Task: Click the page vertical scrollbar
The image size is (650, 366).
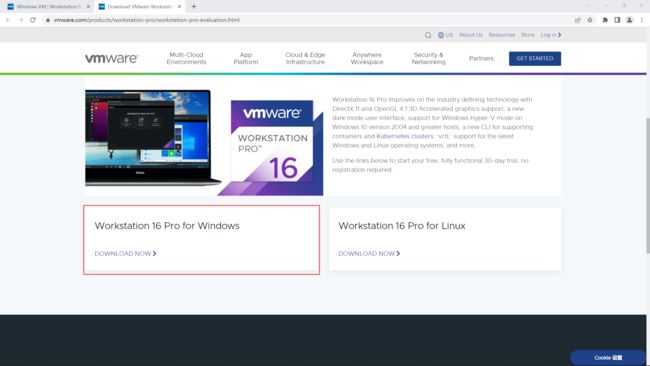Action: click(648, 185)
